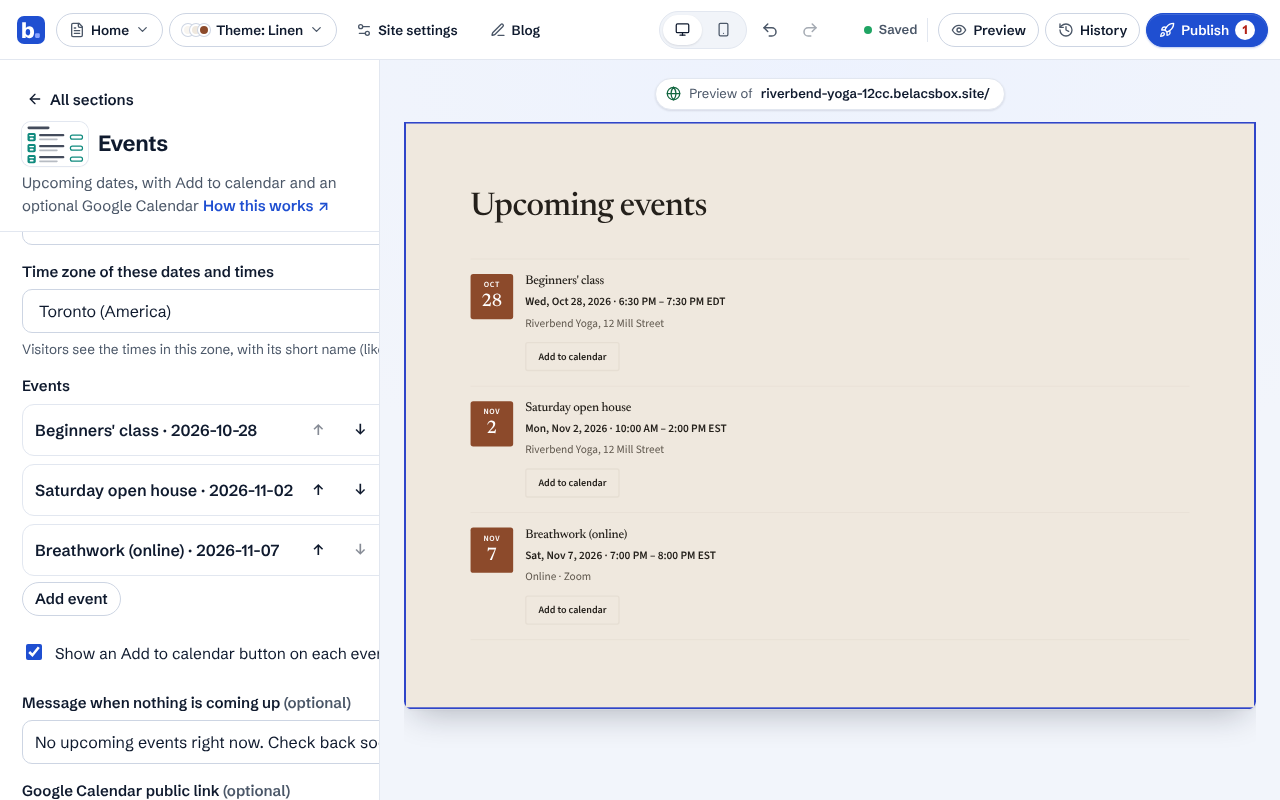Image resolution: width=1280 pixels, height=800 pixels.
Task: Move Breathwork (online) event down
Action: [x=360, y=550]
